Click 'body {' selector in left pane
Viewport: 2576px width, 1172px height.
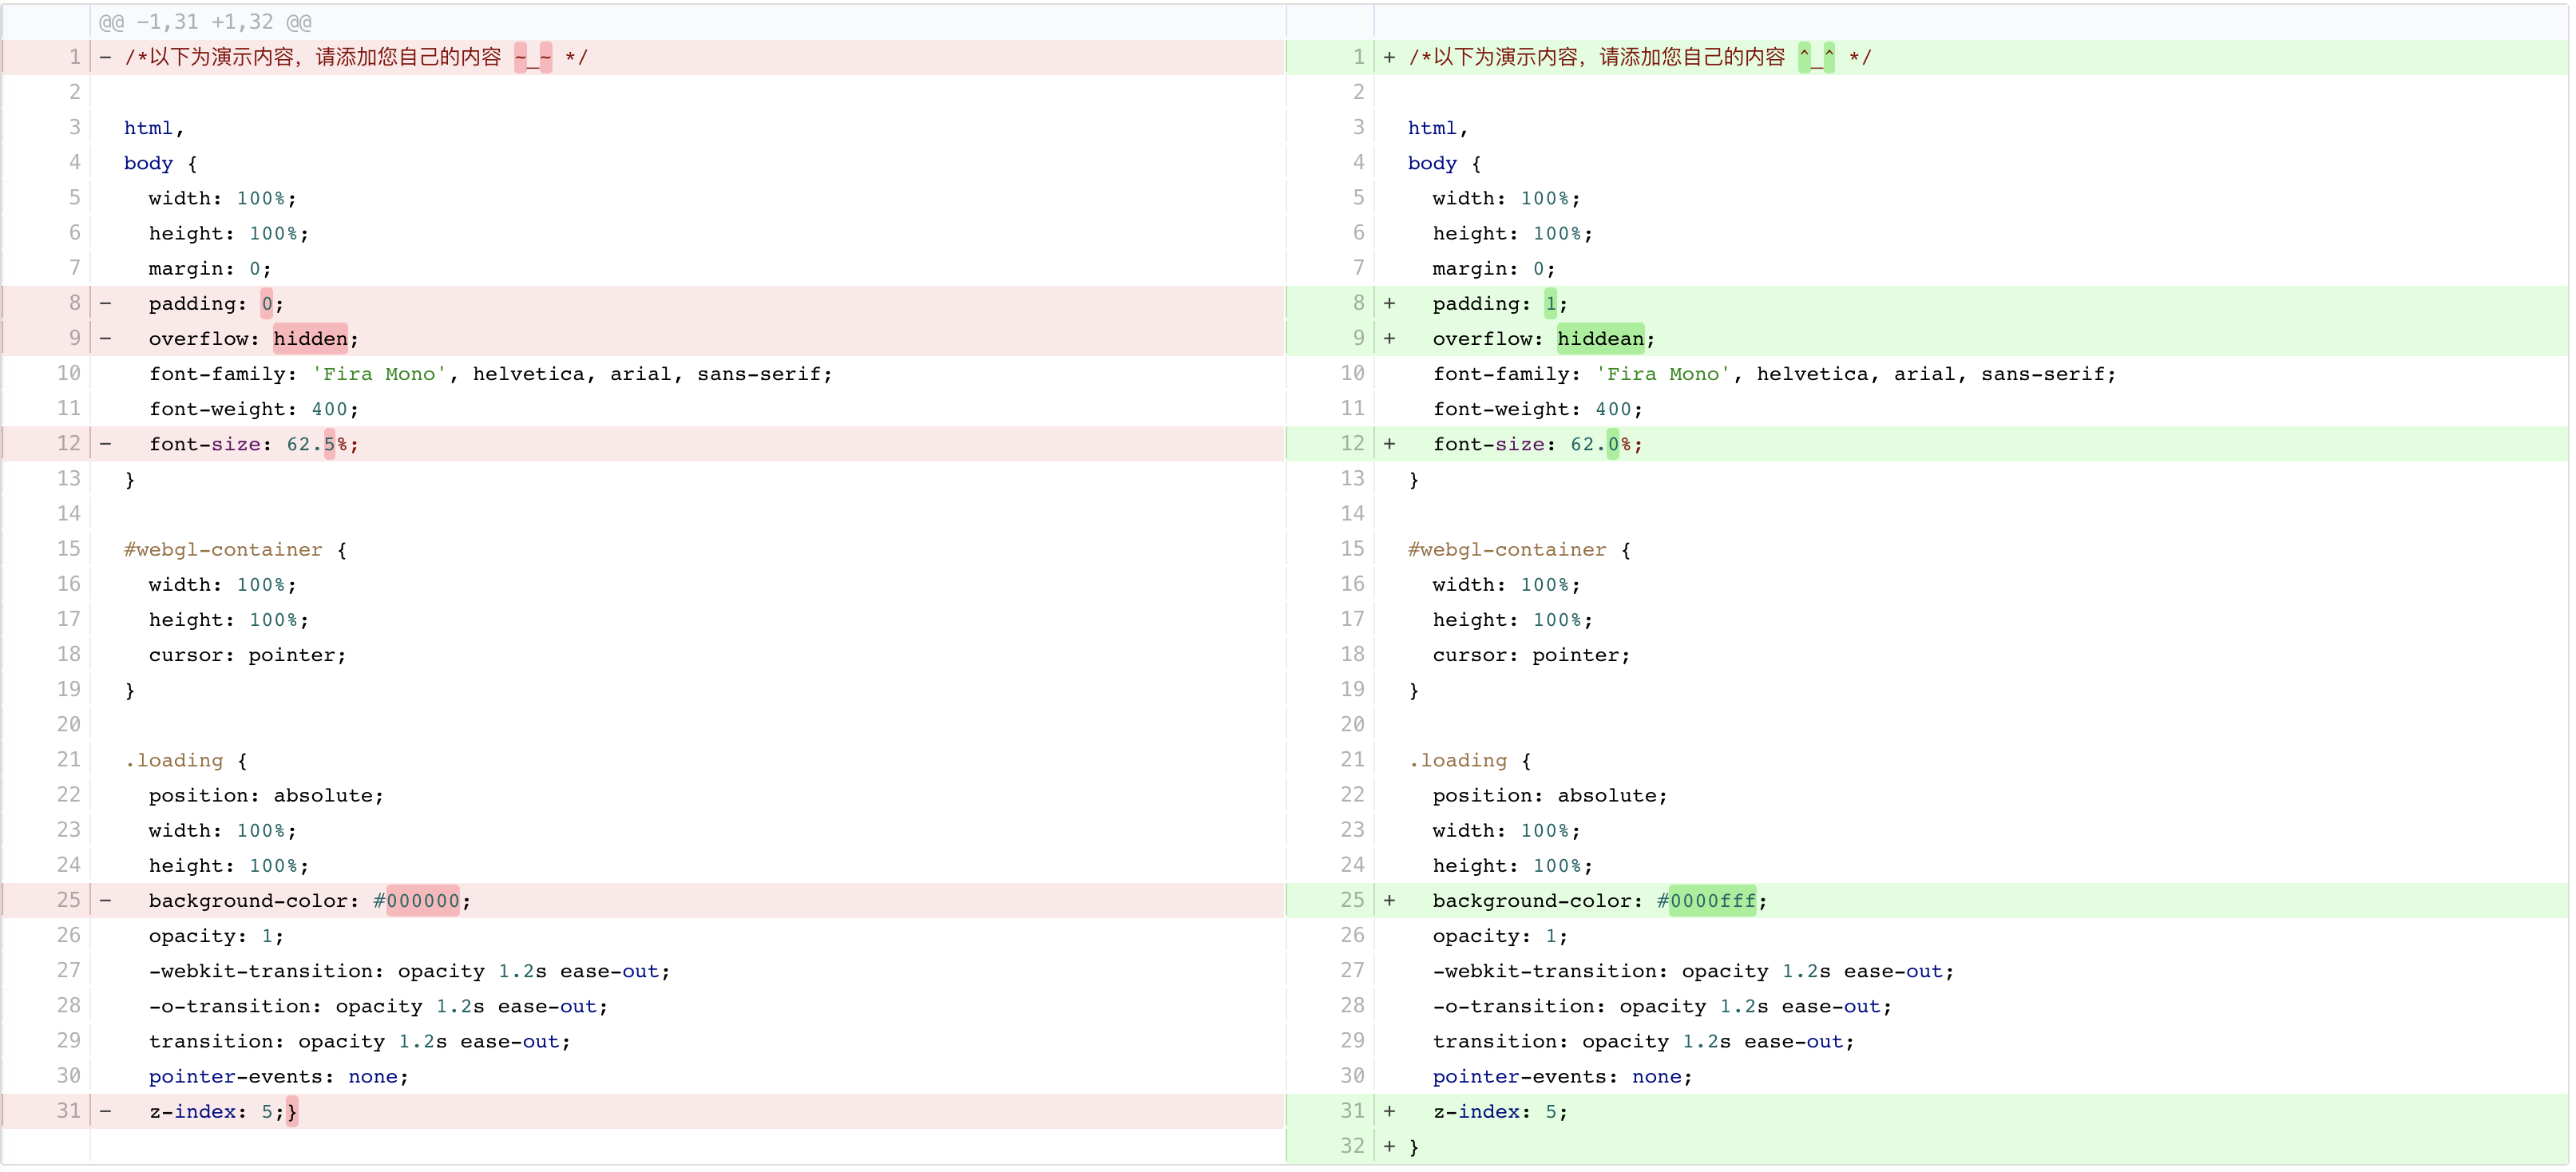point(161,163)
